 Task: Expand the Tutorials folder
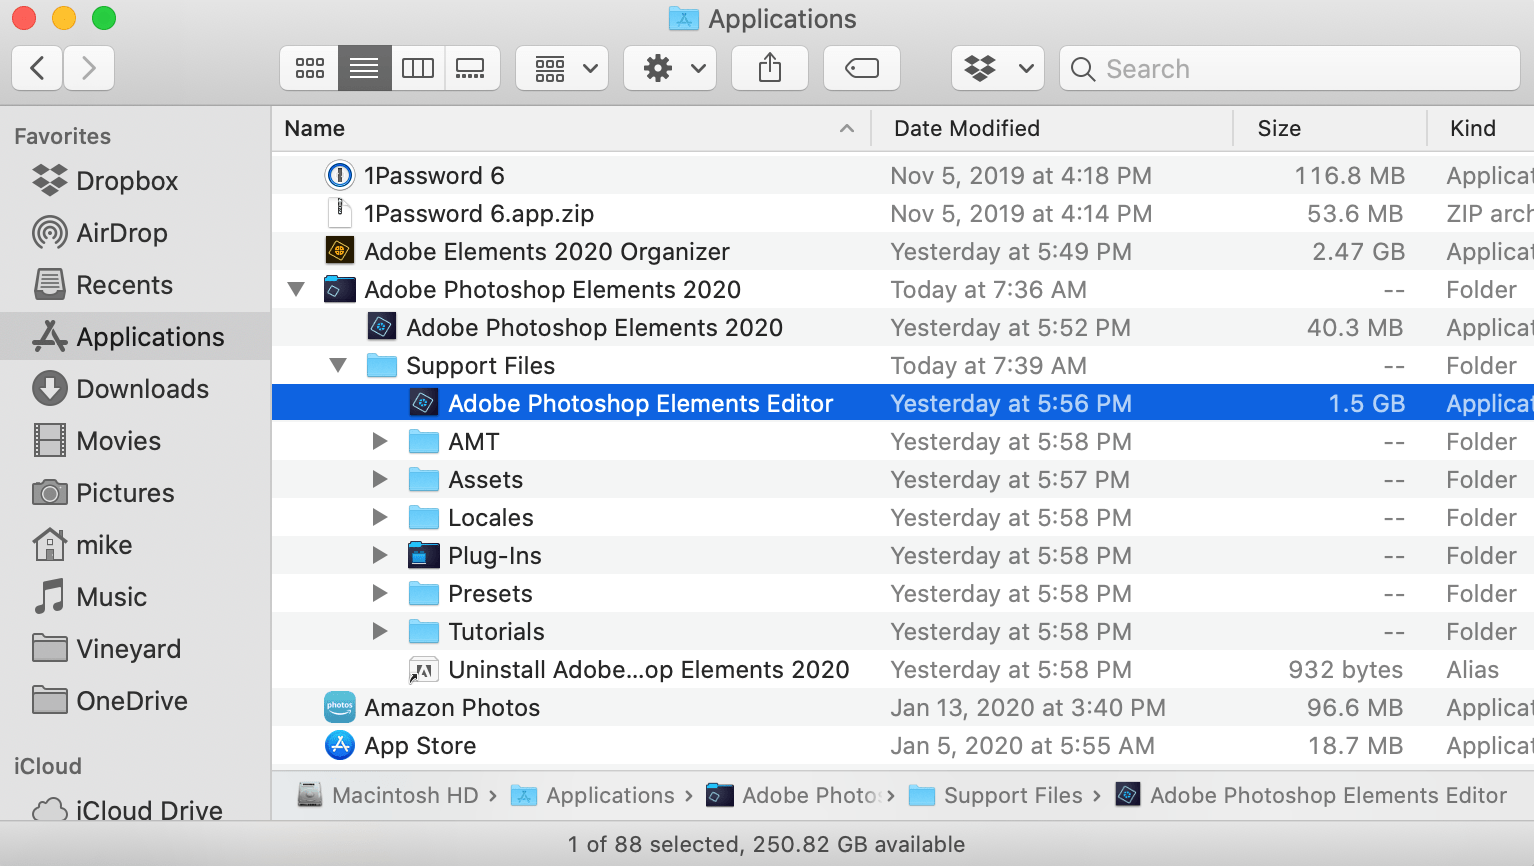[380, 631]
